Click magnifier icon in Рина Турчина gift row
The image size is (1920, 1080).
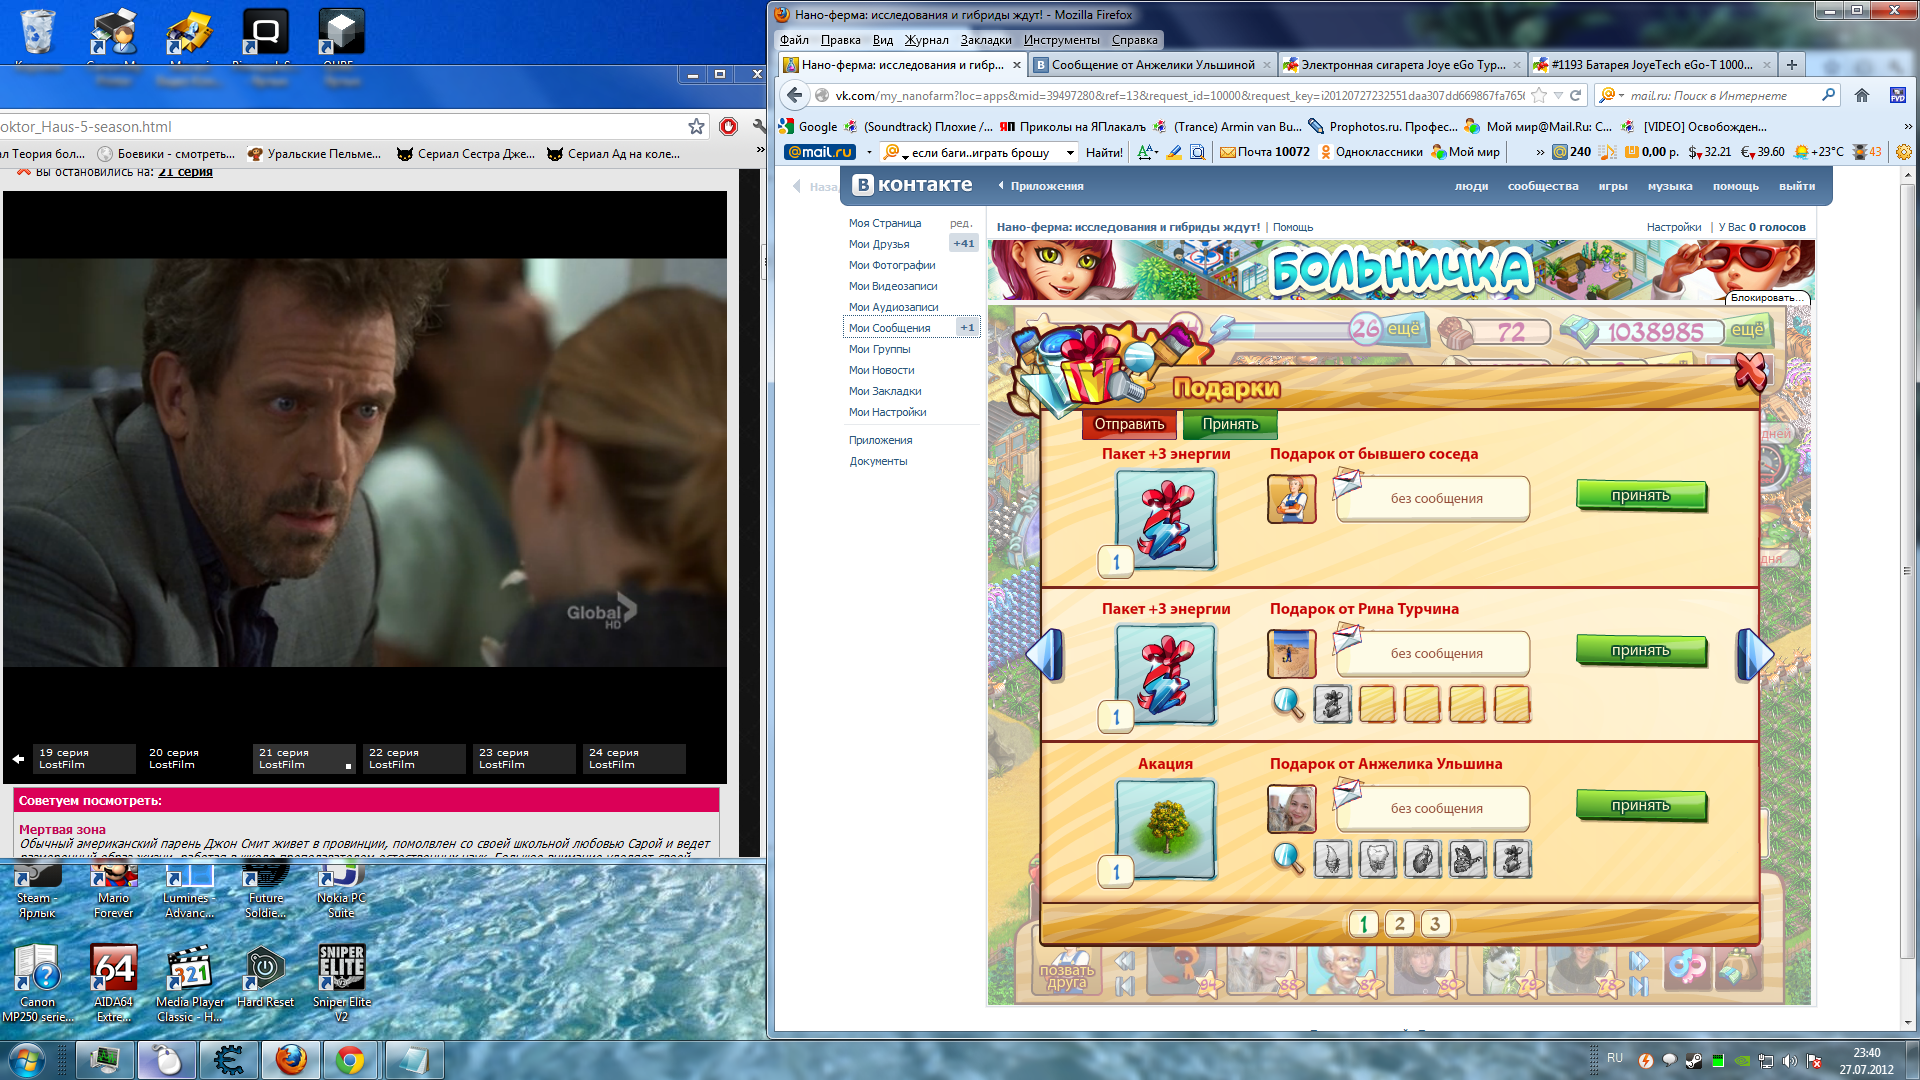click(x=1288, y=704)
